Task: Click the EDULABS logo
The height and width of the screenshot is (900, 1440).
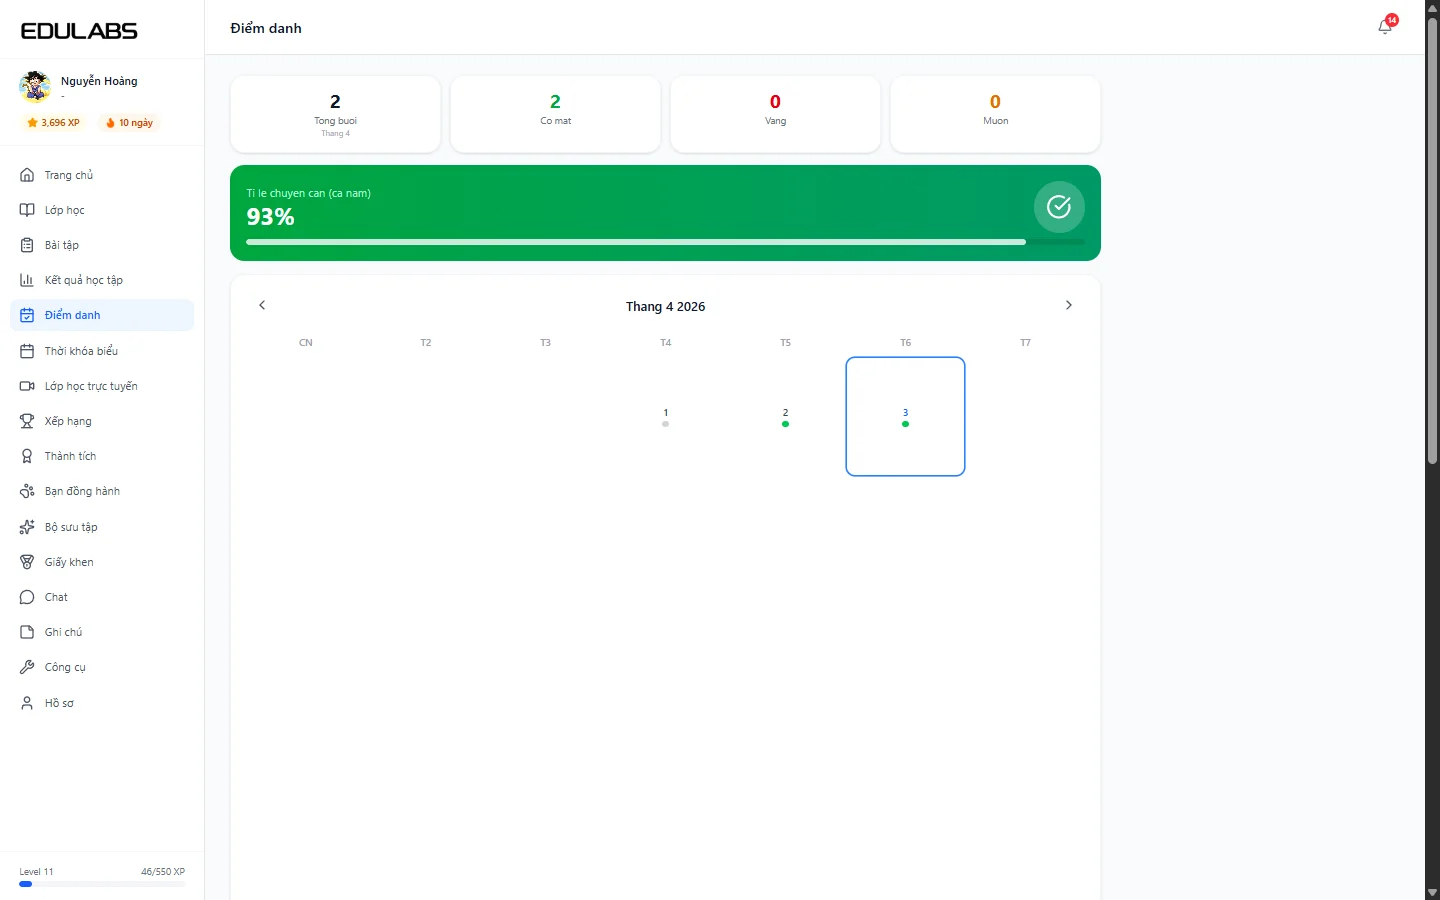Action: [79, 31]
